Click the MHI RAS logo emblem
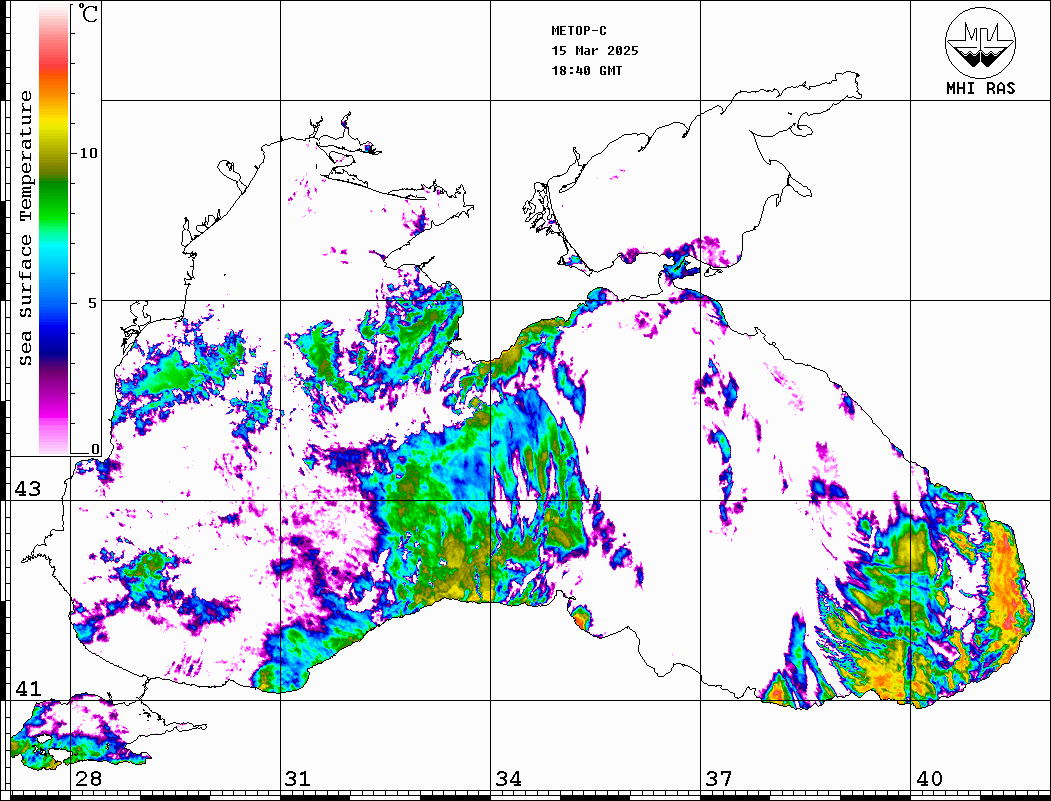Image resolution: width=1051 pixels, height=801 pixels. coord(981,42)
